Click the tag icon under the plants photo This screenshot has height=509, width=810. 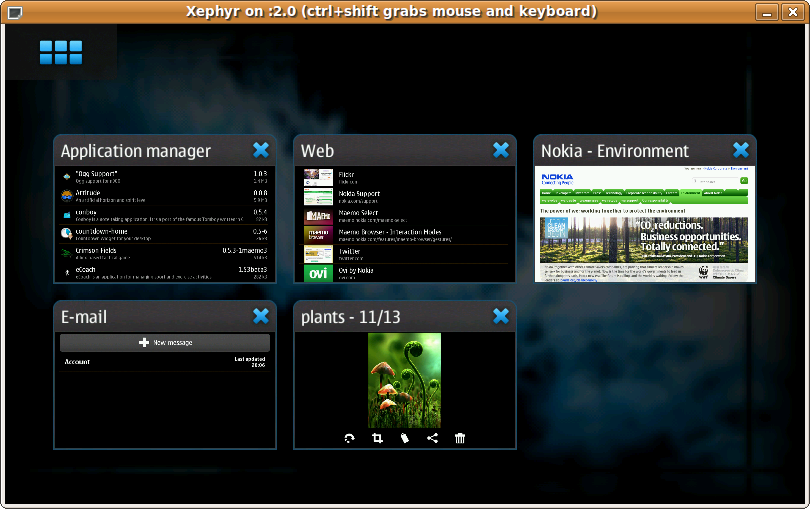tap(405, 438)
